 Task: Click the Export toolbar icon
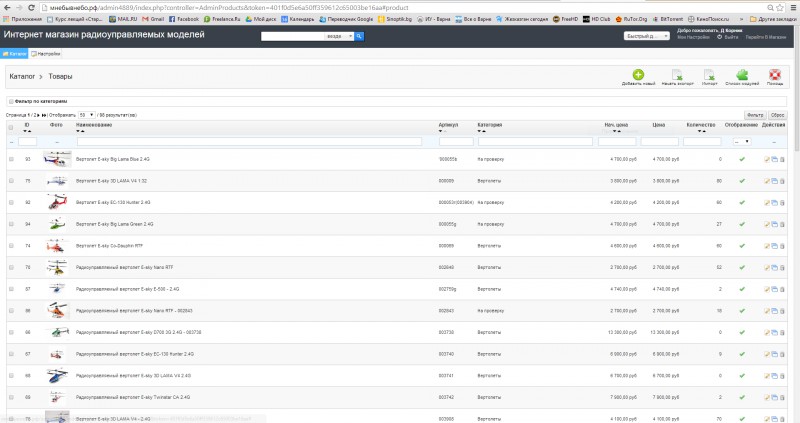[677, 74]
